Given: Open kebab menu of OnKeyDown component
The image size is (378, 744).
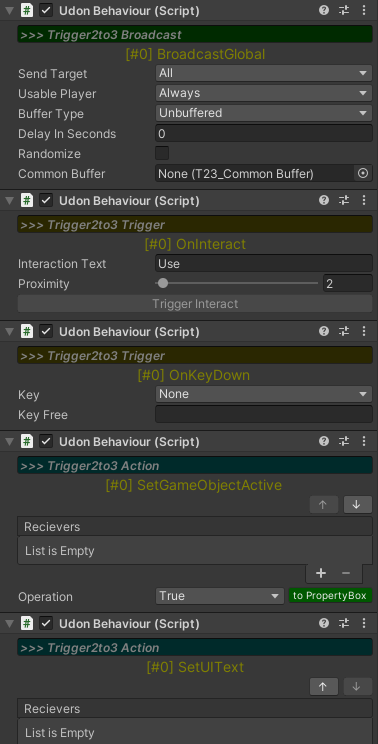Looking at the screenshot, I should [364, 332].
